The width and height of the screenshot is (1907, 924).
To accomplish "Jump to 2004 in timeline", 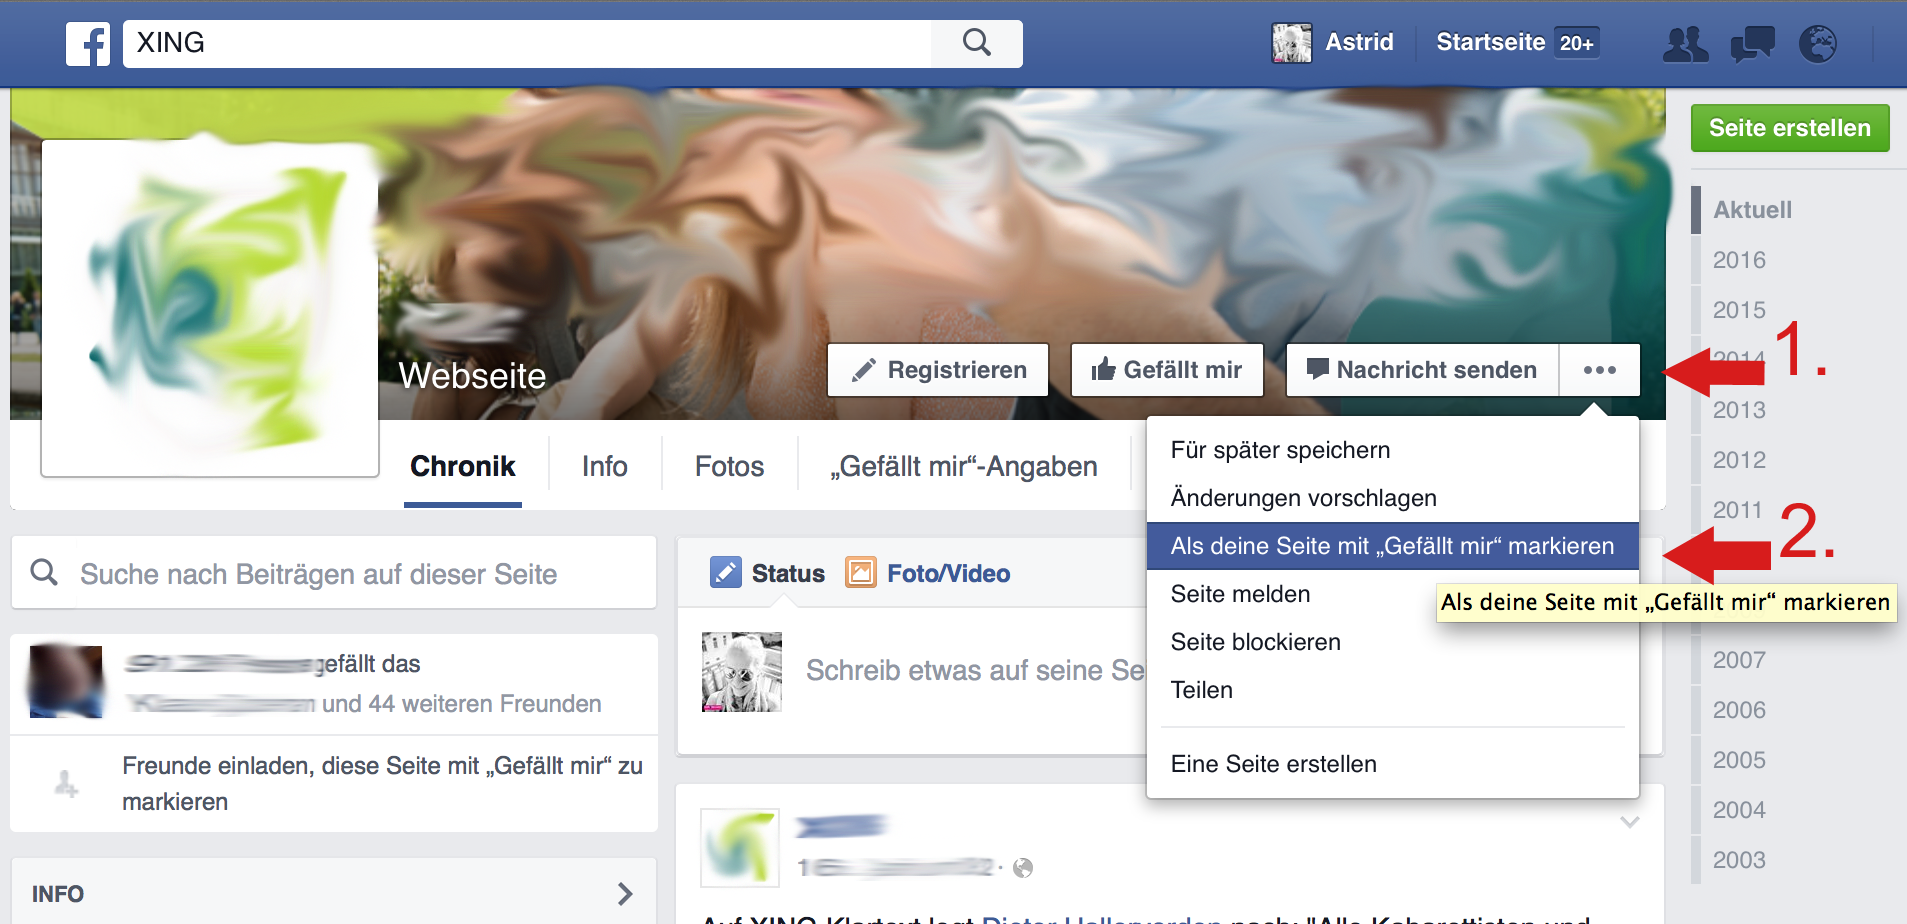I will 1739,810.
